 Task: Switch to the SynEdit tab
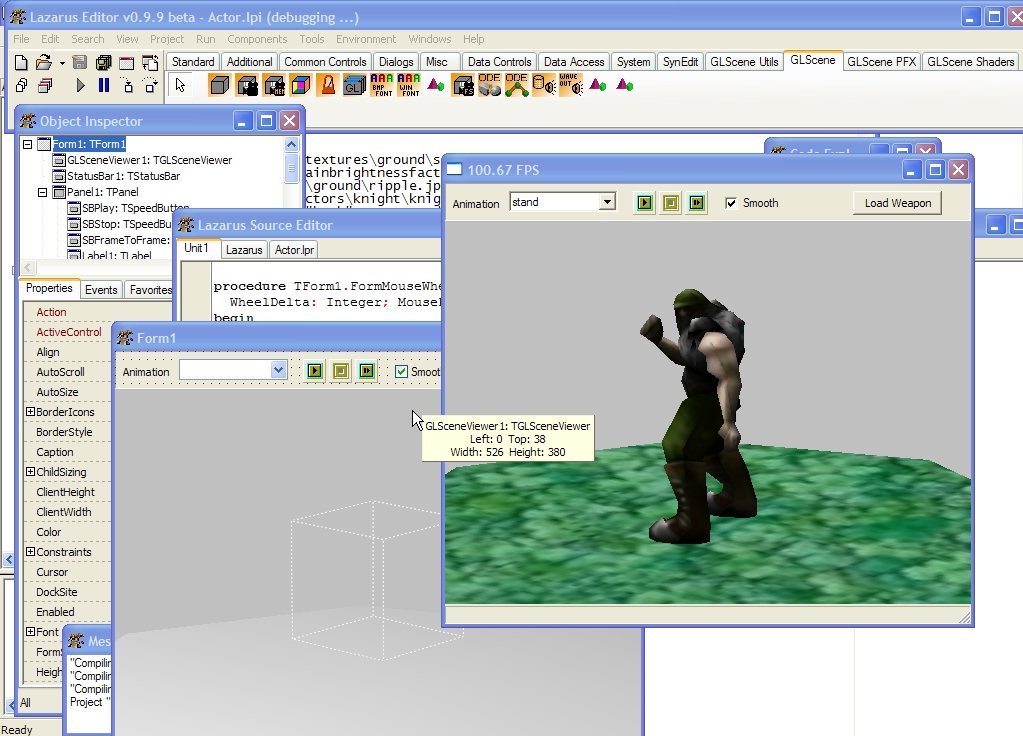click(x=680, y=62)
